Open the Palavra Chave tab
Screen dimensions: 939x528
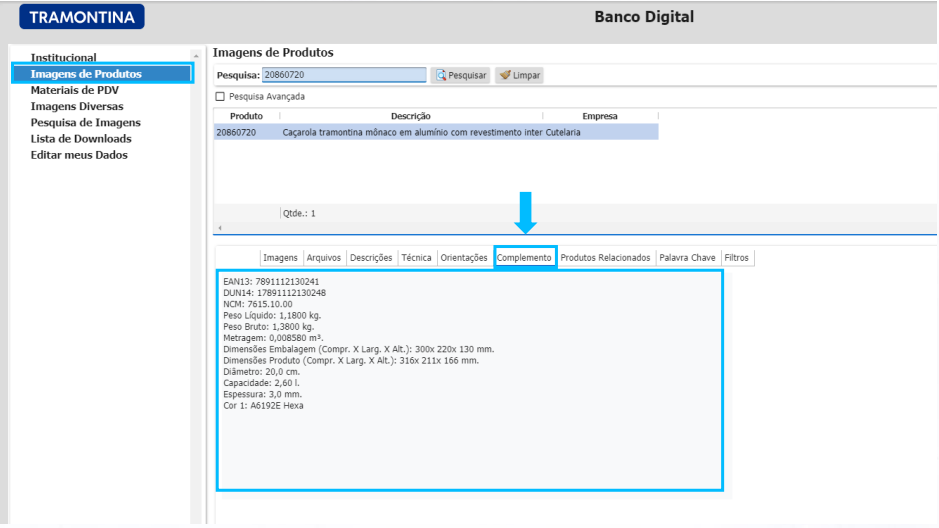point(687,257)
